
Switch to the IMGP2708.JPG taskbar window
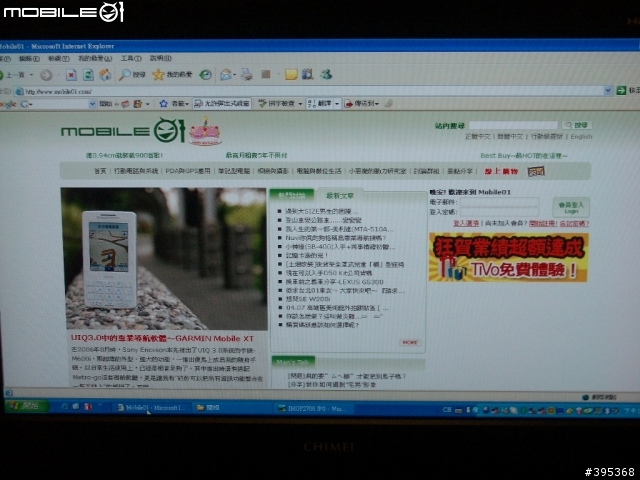(312, 408)
